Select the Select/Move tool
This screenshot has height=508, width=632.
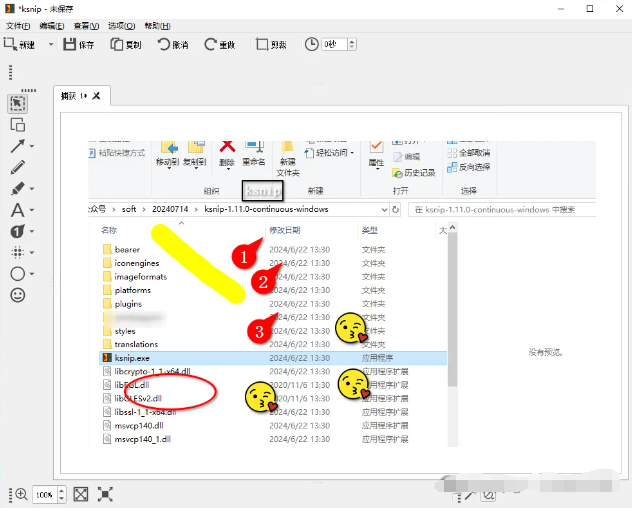pyautogui.click(x=17, y=104)
